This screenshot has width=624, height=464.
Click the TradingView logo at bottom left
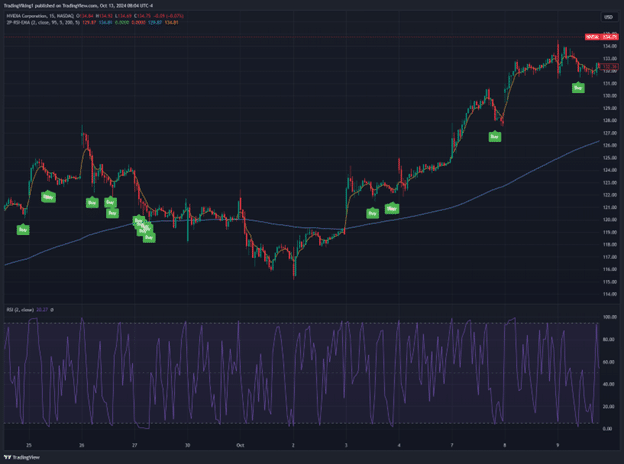pyautogui.click(x=22, y=457)
